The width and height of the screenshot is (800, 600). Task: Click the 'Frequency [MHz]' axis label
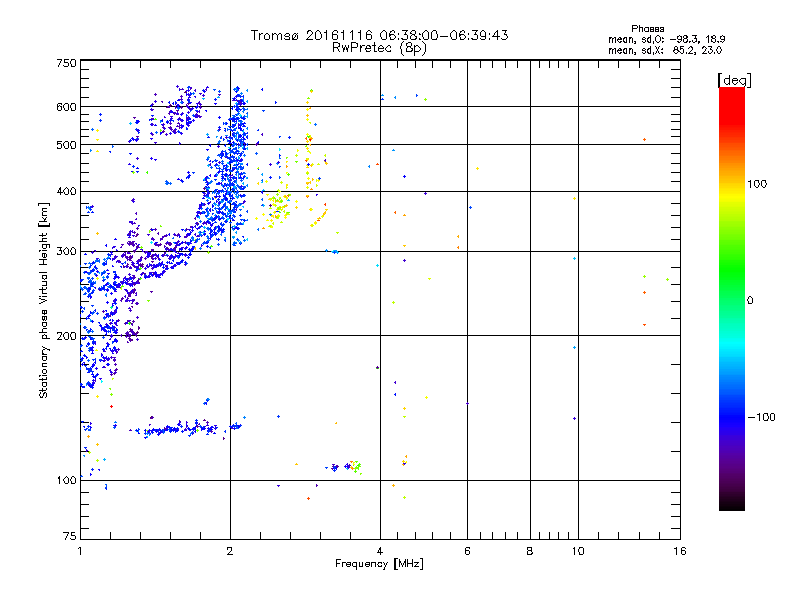coord(379,564)
